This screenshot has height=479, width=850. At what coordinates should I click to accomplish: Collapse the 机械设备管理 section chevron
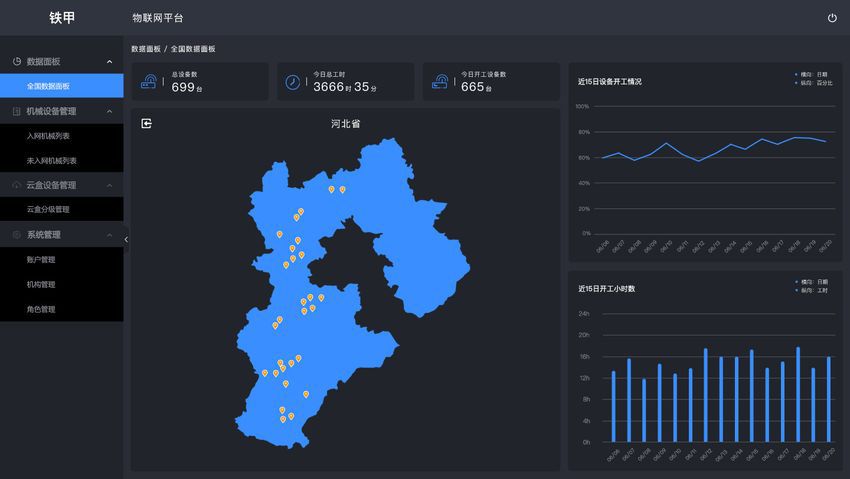click(x=109, y=111)
